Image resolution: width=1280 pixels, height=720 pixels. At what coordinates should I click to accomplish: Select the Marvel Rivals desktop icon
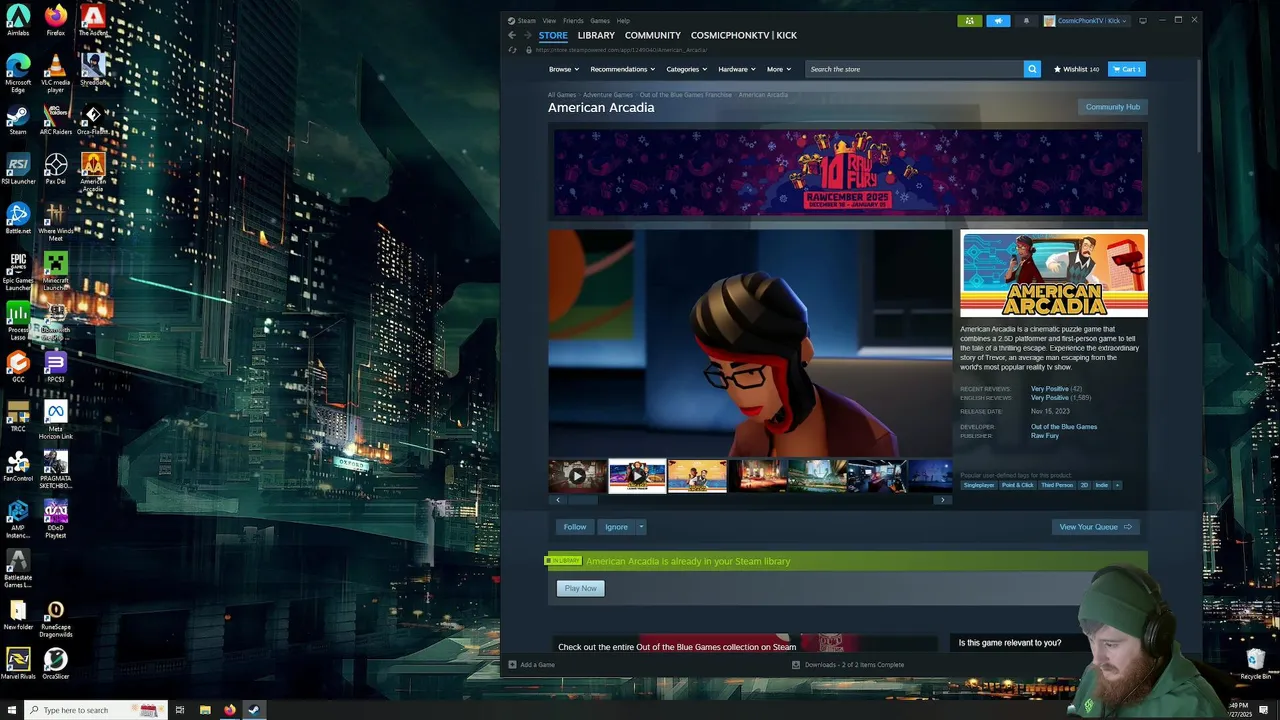coord(18,664)
